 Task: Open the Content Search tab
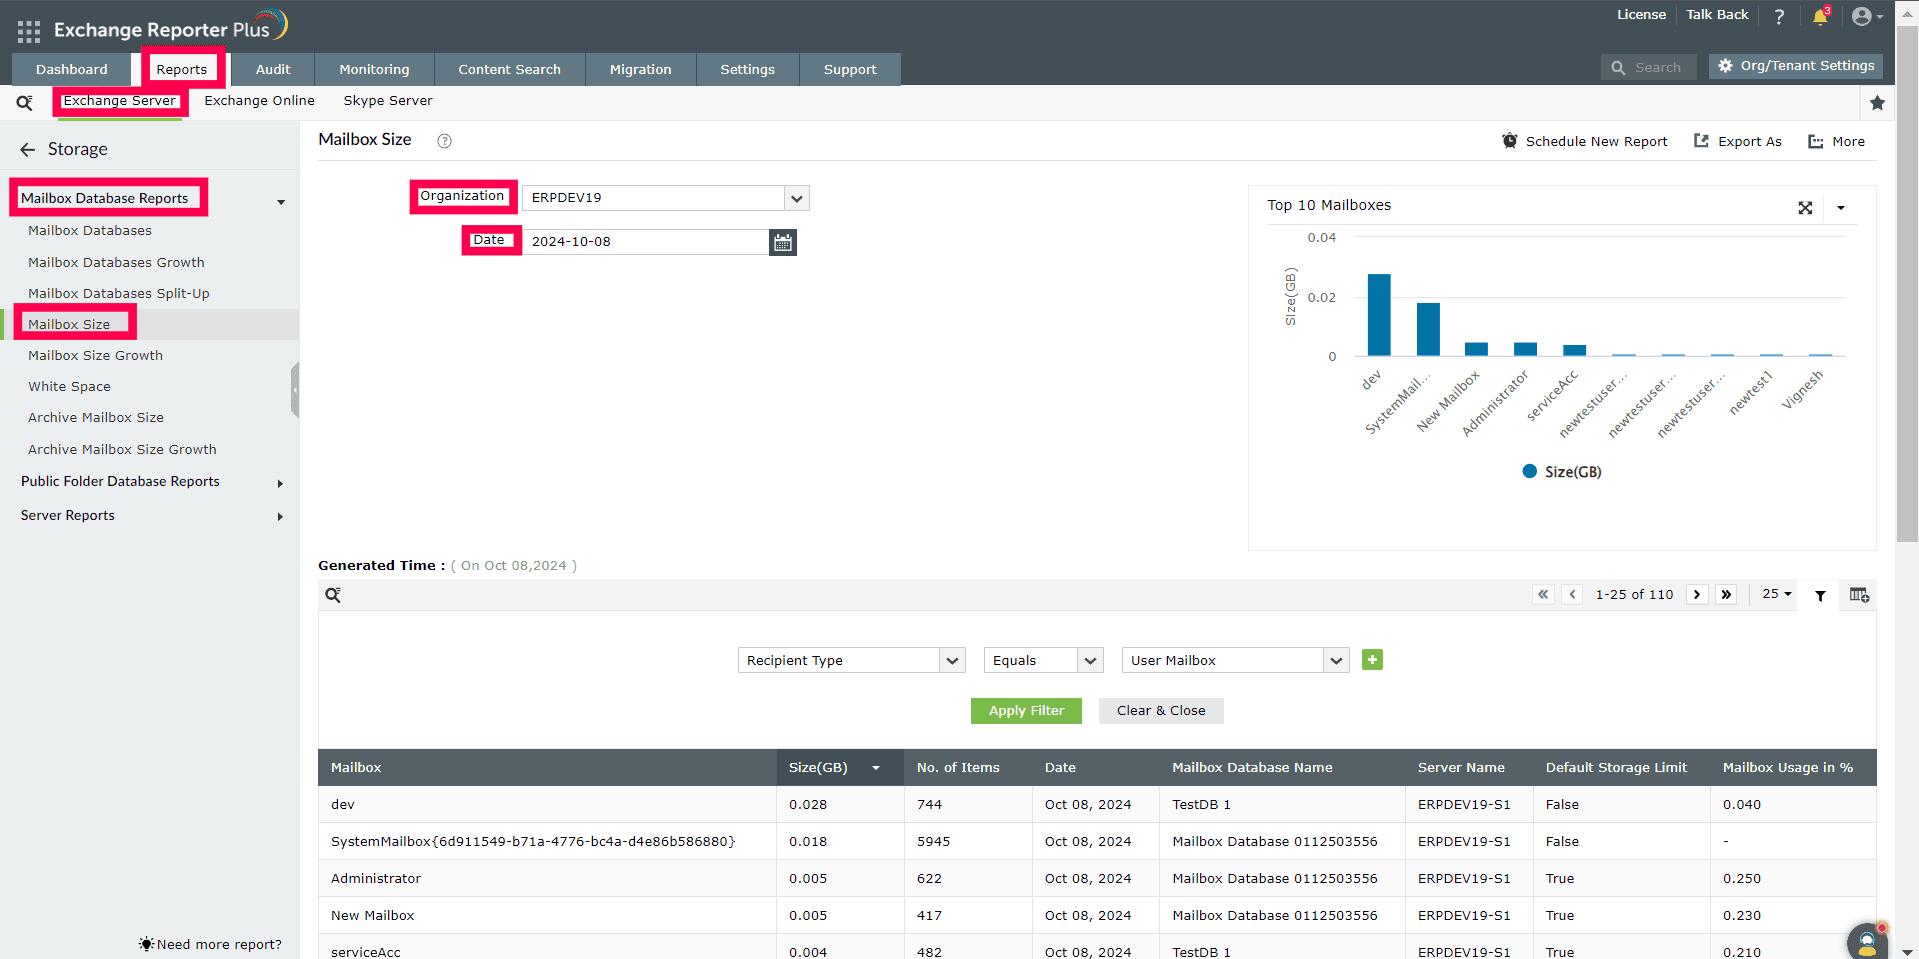coord(510,69)
